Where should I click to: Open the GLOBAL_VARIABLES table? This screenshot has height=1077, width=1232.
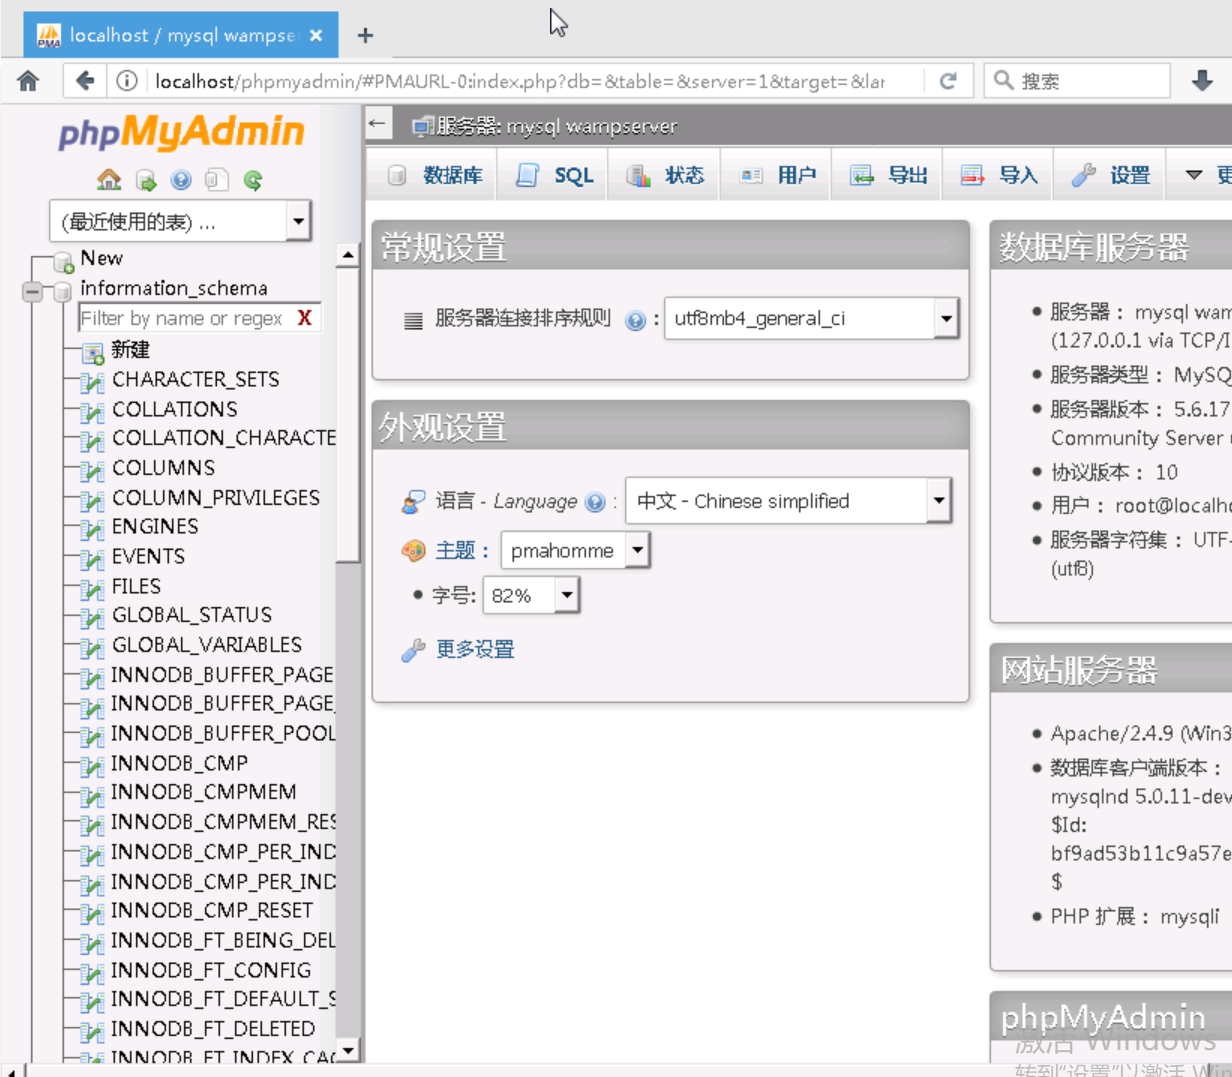click(x=207, y=645)
